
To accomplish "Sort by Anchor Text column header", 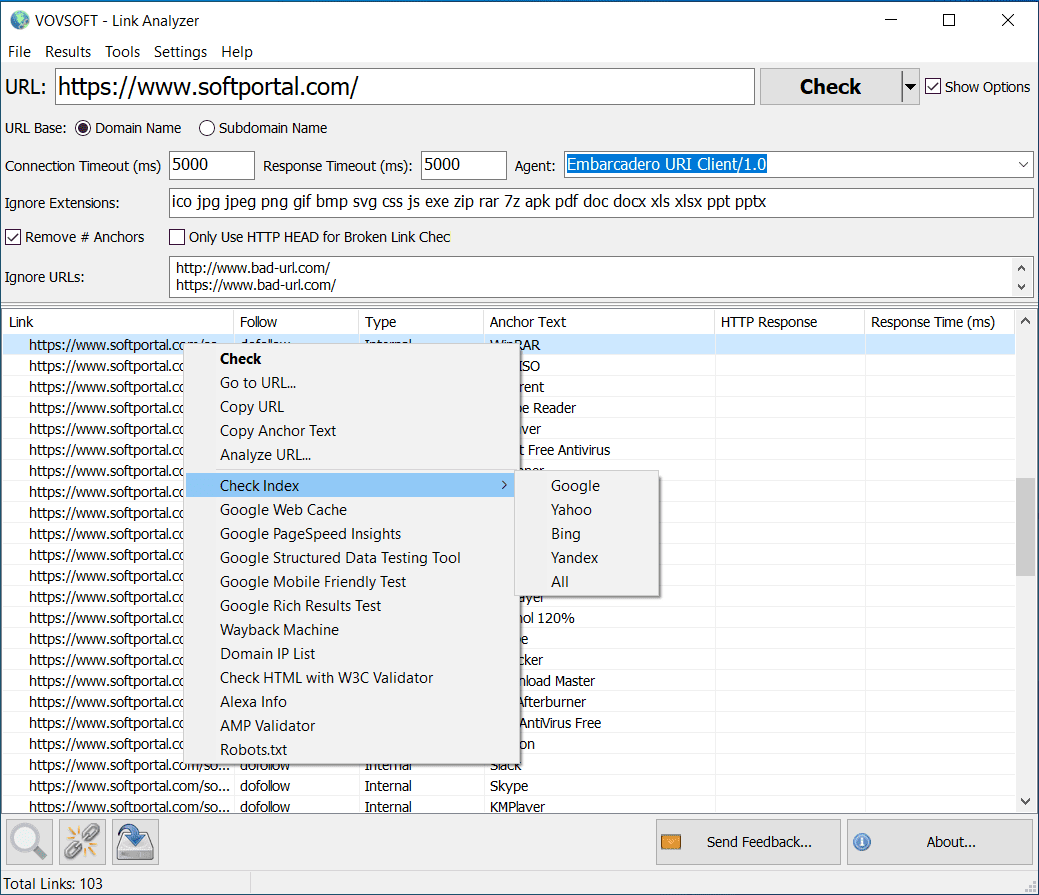I will [x=599, y=322].
